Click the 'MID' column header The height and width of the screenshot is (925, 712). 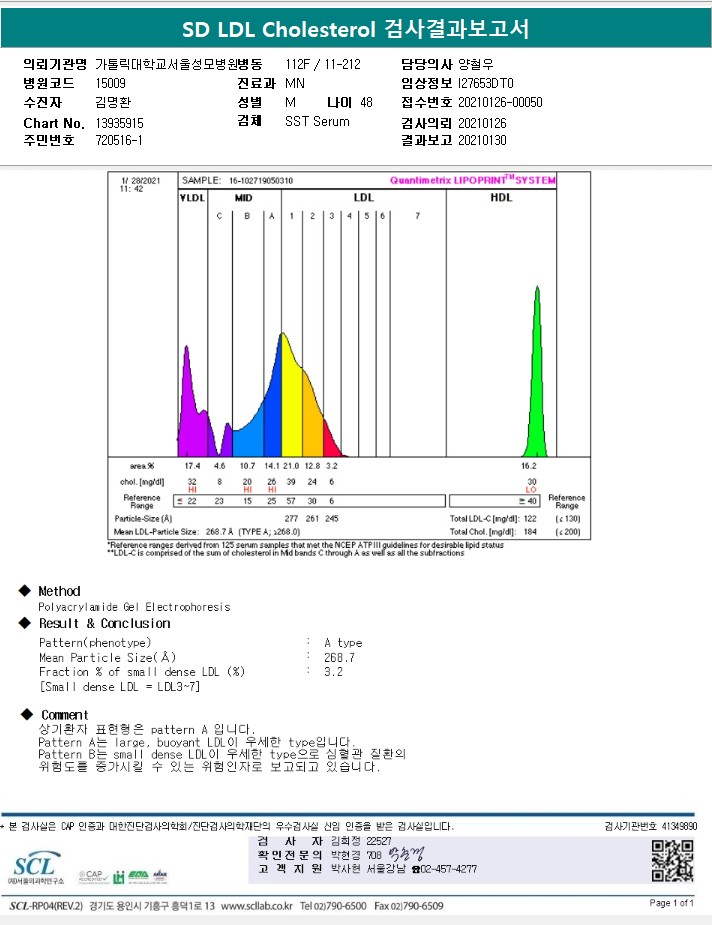pos(244,198)
